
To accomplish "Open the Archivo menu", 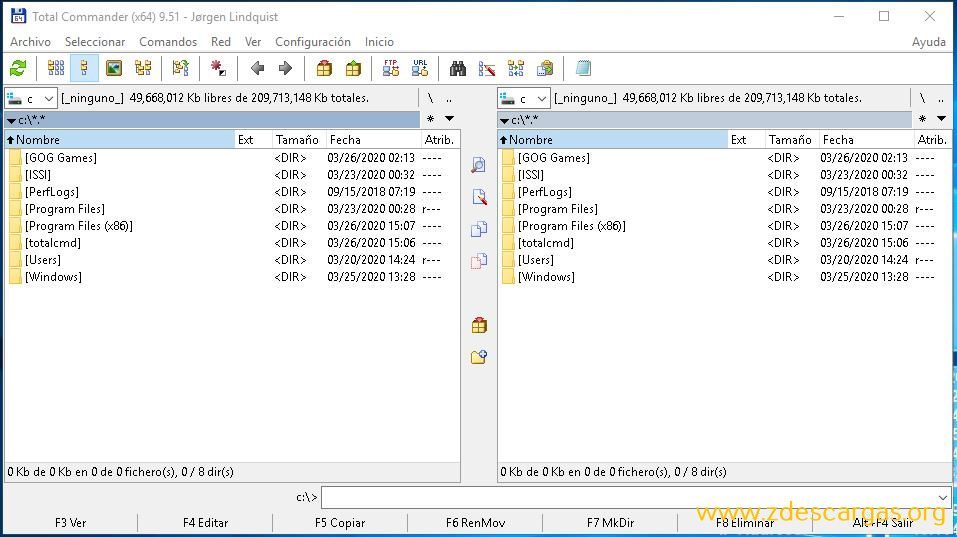I will click(x=31, y=41).
